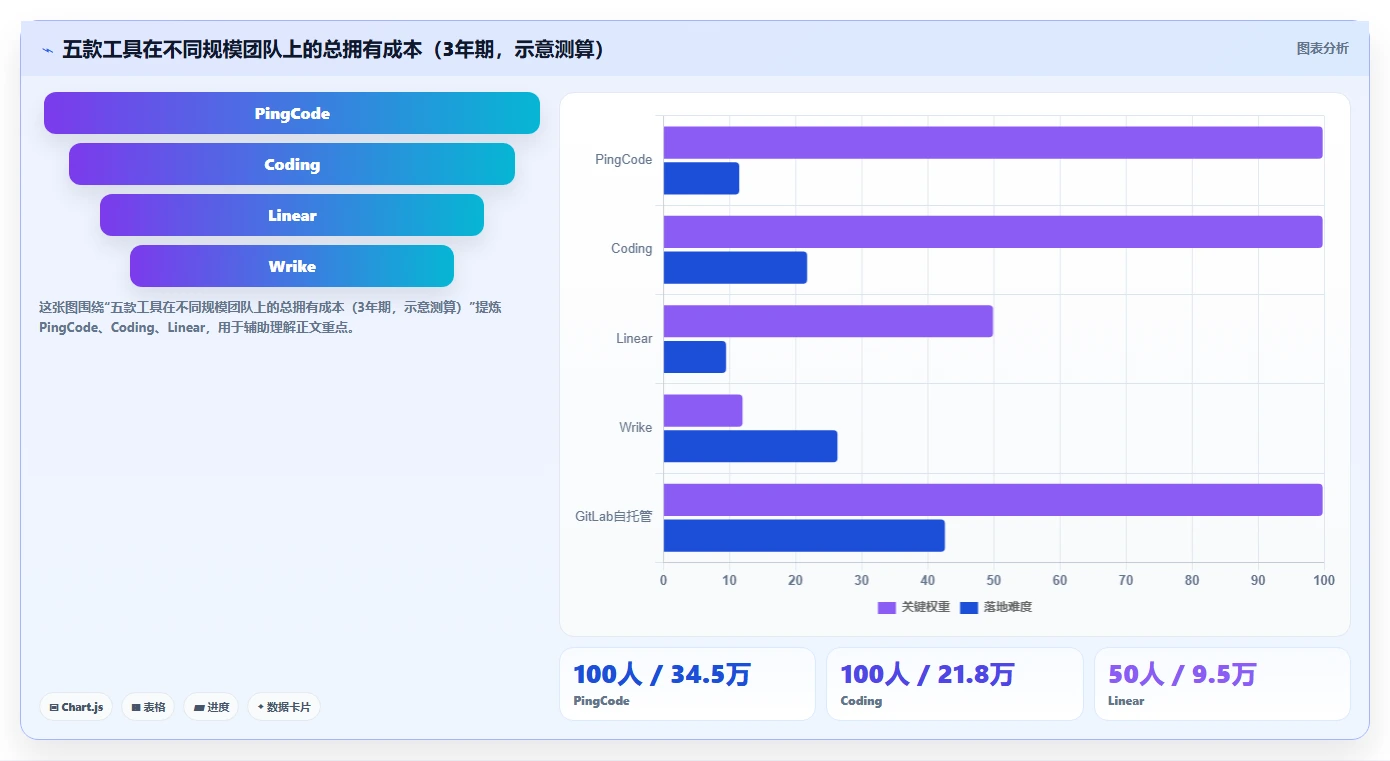The width and height of the screenshot is (1390, 761).
Task: Click the 进度 tag chip
Action: click(211, 707)
